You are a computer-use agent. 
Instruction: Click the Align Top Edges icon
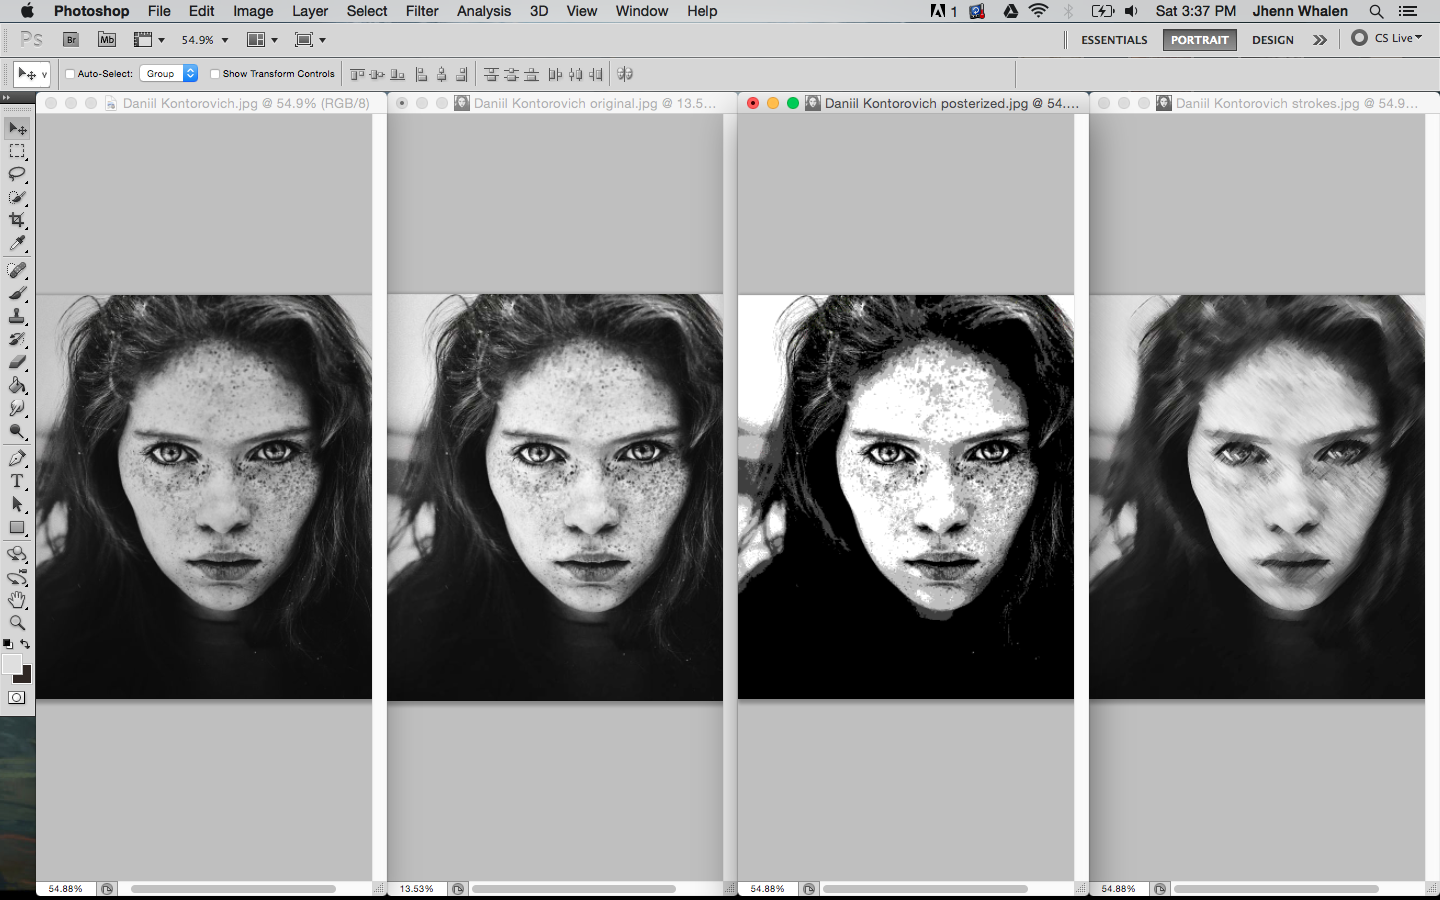tap(357, 74)
